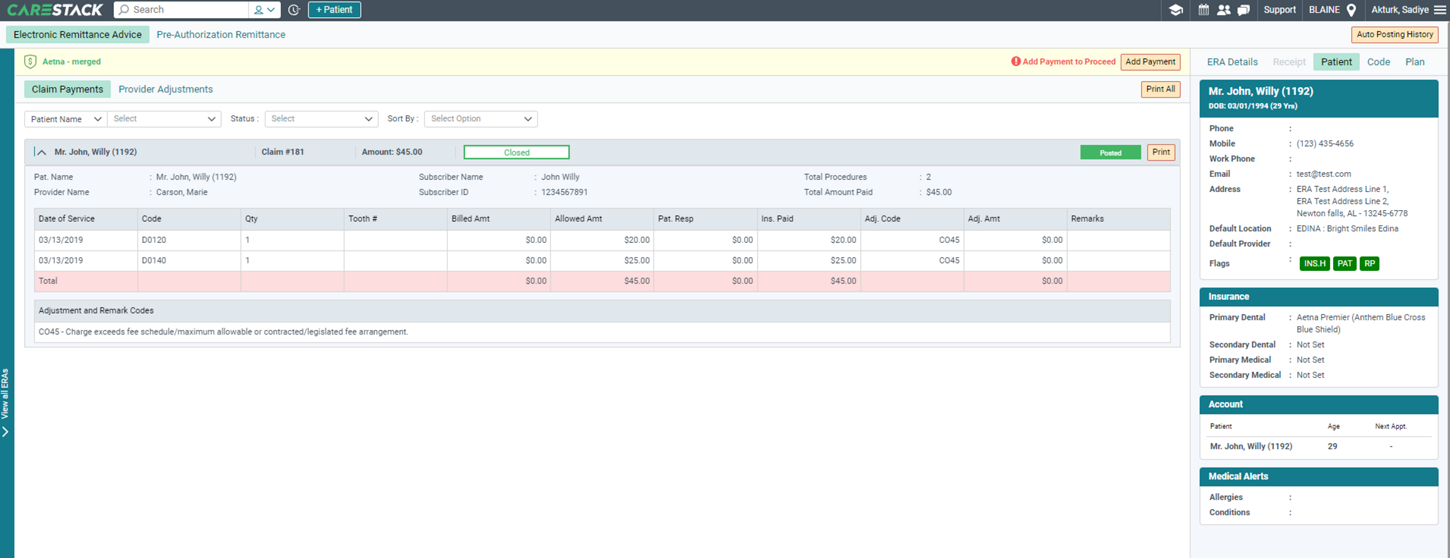The height and width of the screenshot is (558, 1450).
Task: Open the Patient Name filter dropdown
Action: tap(65, 119)
